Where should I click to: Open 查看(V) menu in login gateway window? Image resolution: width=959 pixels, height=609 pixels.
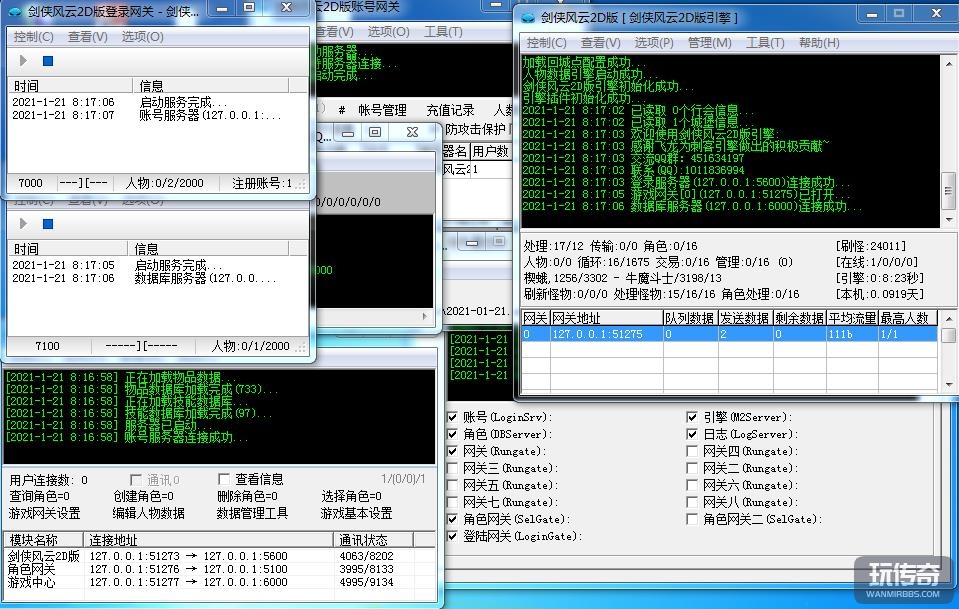(x=87, y=37)
